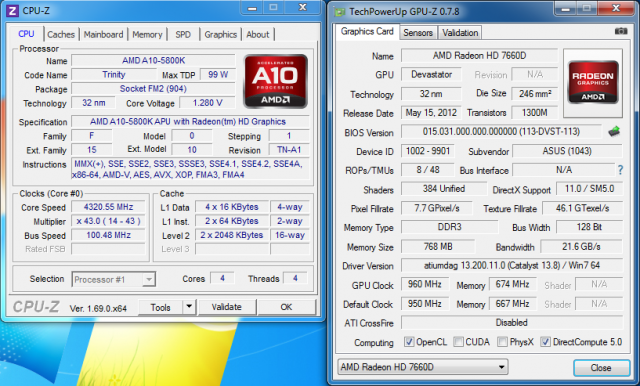Toggle the OpenCL checkbox
640x386 pixels.
click(x=409, y=342)
